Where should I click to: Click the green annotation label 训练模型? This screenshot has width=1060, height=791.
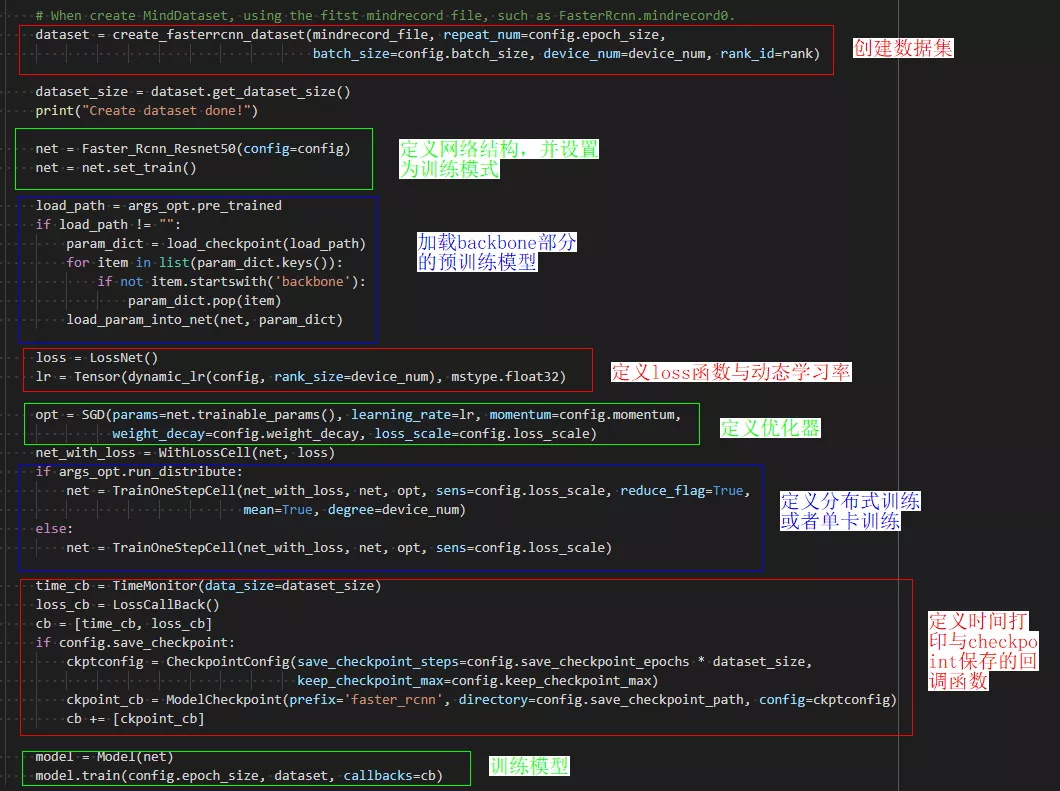coord(529,766)
